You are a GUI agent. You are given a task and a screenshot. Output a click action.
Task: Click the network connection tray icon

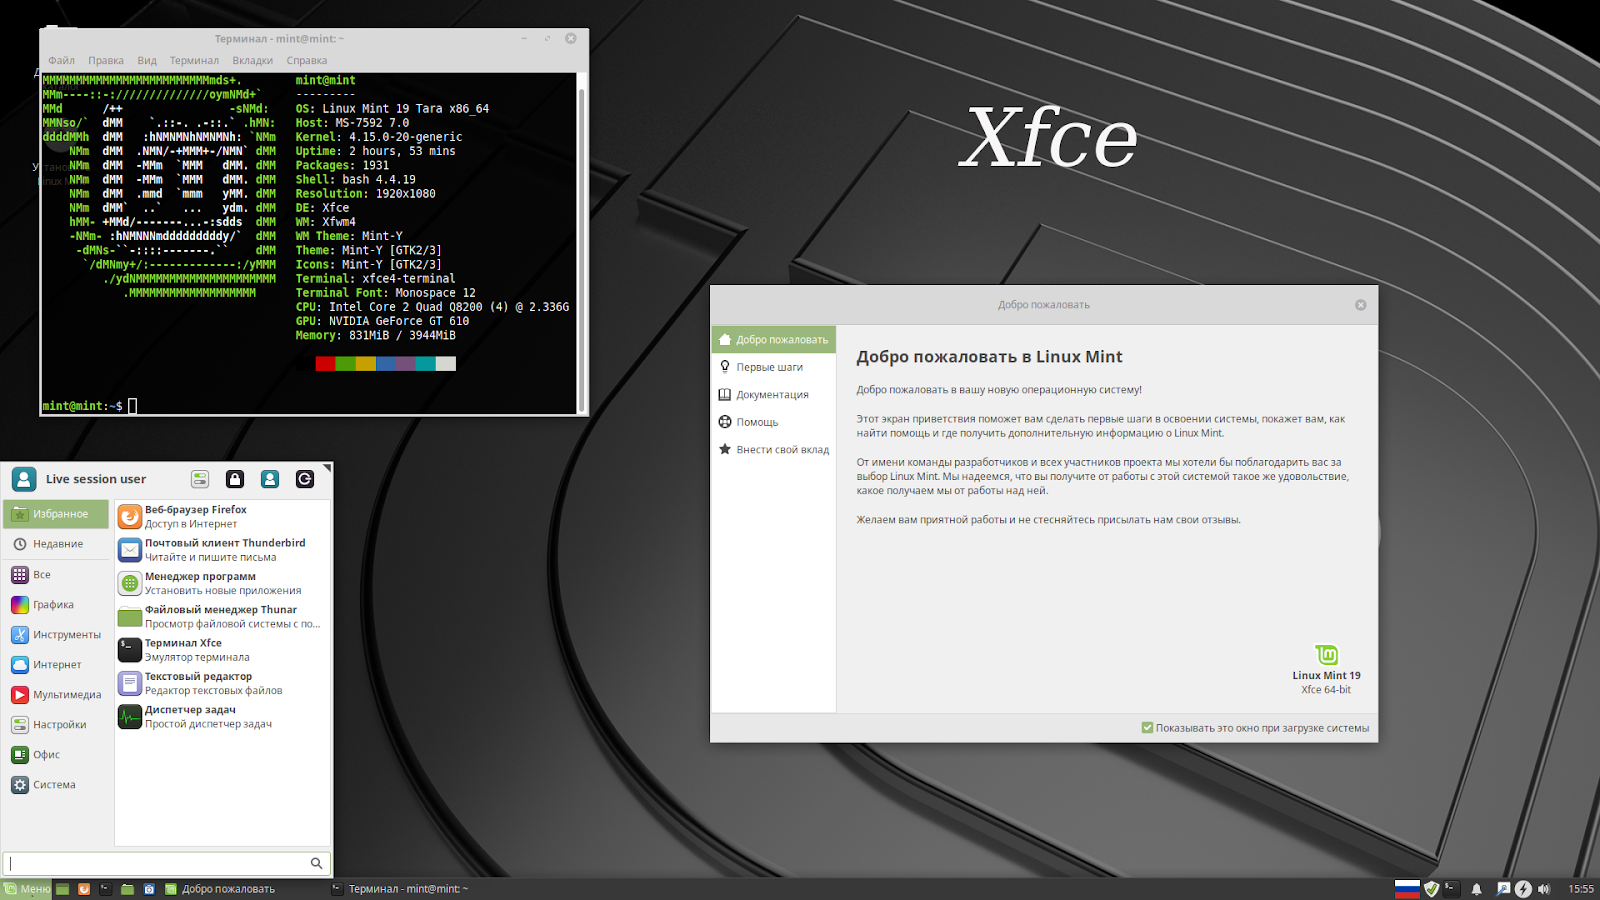pos(1503,889)
